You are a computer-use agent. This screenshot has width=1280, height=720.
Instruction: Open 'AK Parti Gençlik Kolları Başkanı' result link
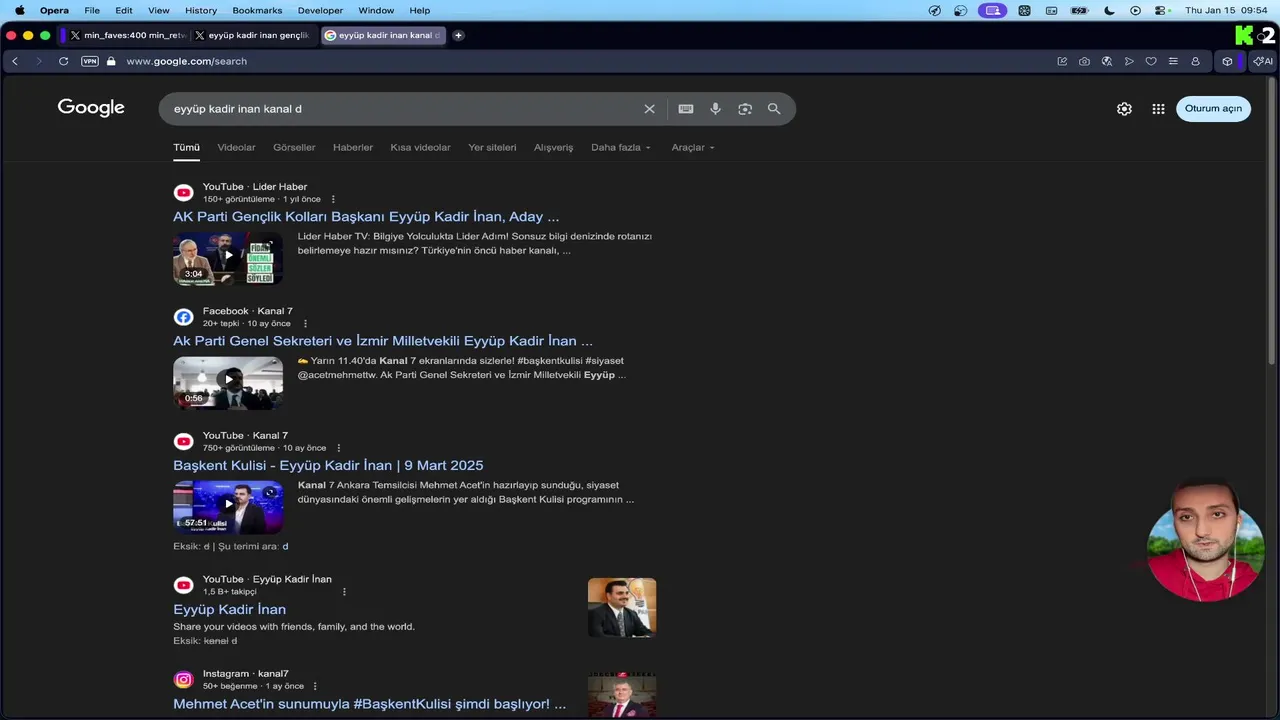coord(366,217)
